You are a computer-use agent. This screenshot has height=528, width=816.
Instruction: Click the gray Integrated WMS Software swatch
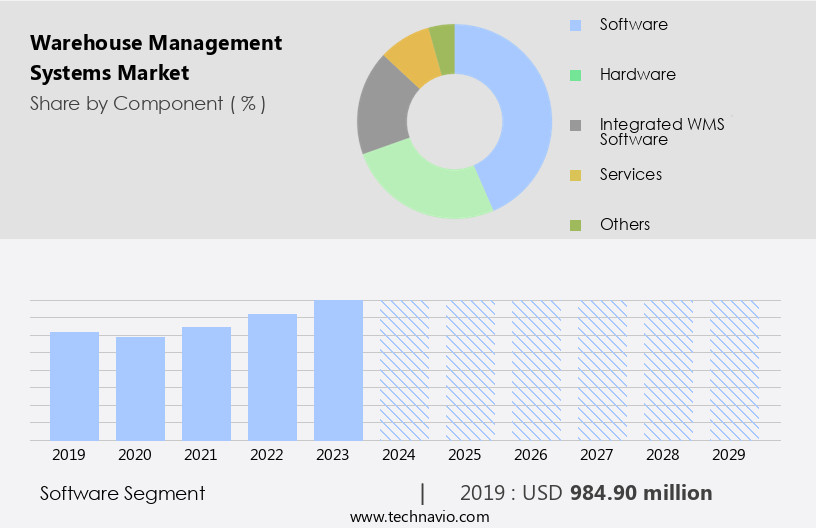(575, 126)
